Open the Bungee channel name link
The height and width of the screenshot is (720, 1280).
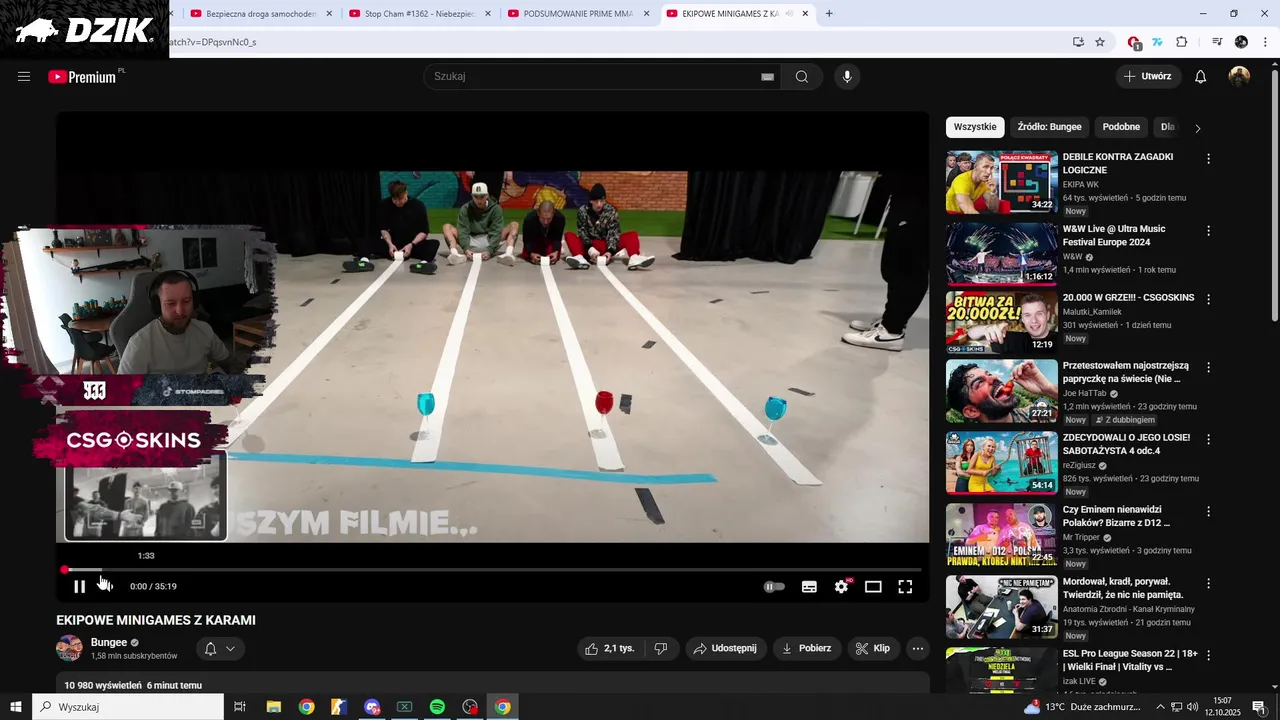click(109, 642)
